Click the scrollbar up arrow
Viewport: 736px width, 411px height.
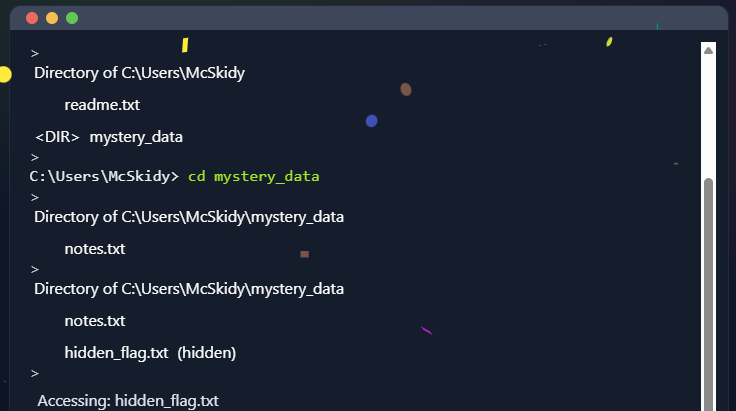[709, 50]
